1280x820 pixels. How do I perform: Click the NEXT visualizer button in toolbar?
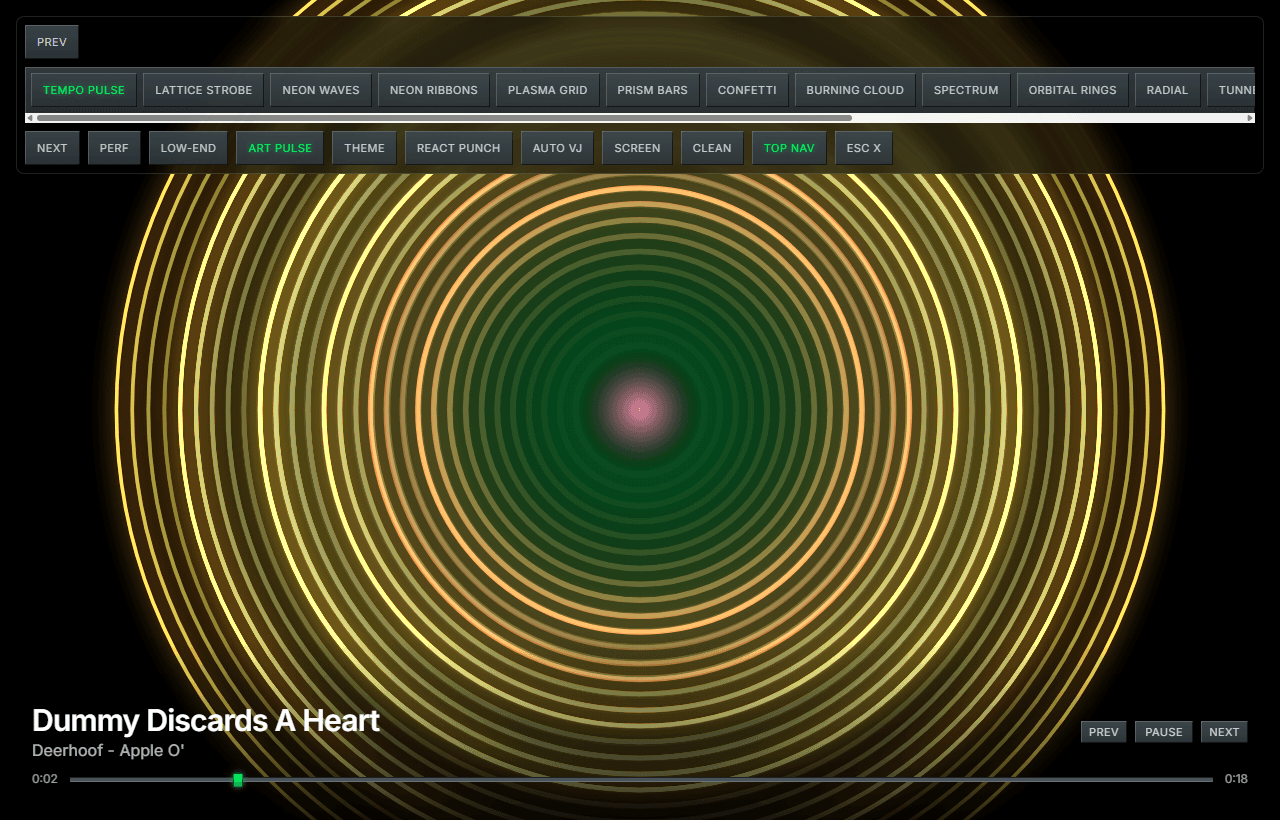52,148
